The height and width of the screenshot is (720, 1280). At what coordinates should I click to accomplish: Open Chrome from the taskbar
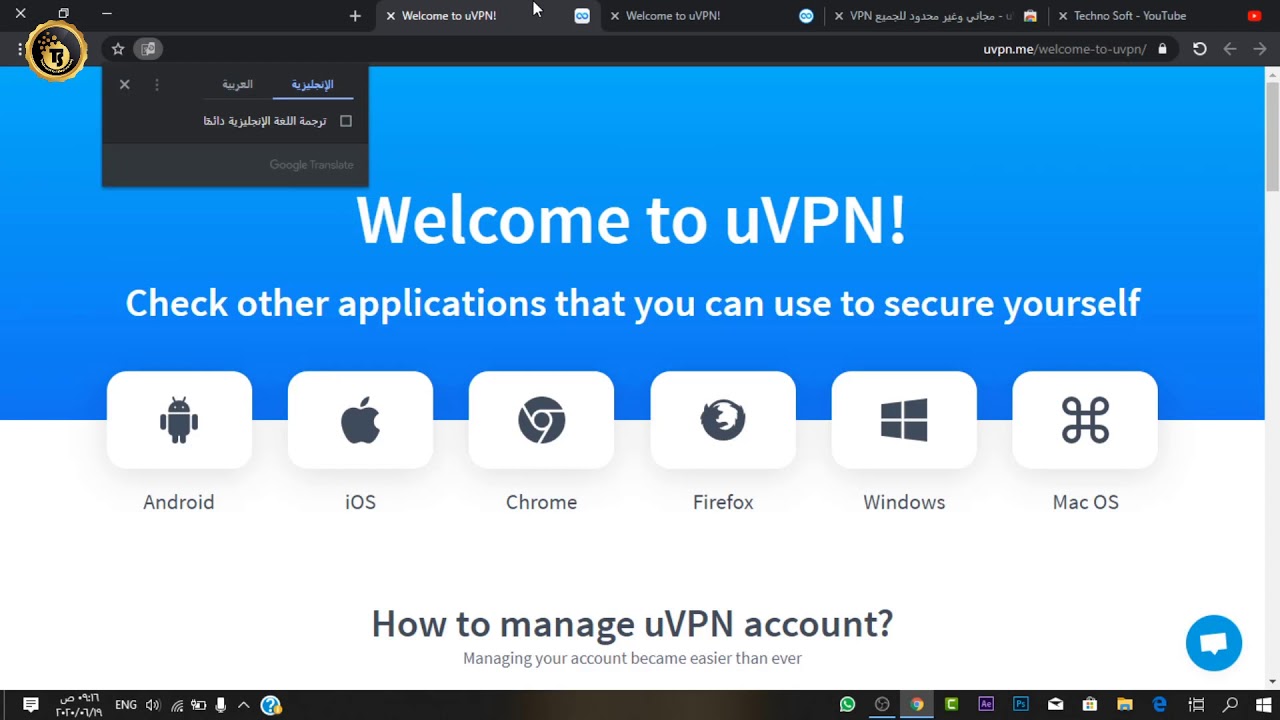point(917,704)
